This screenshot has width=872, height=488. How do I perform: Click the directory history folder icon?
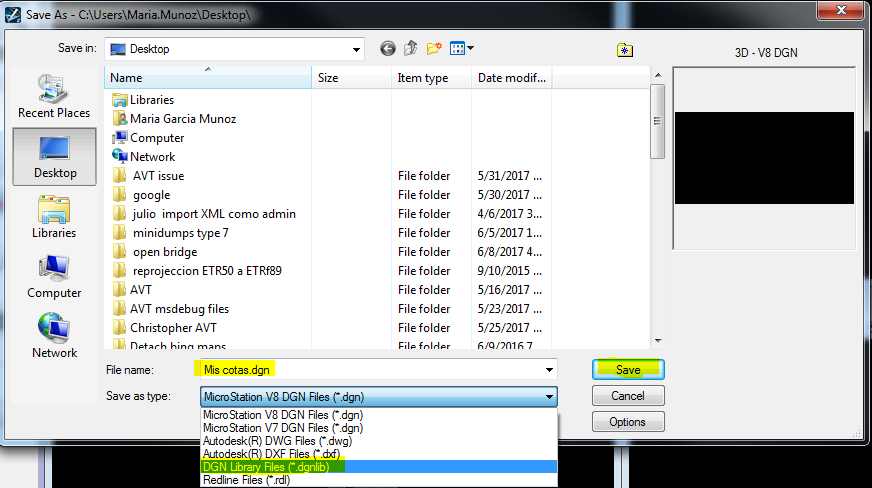625,50
